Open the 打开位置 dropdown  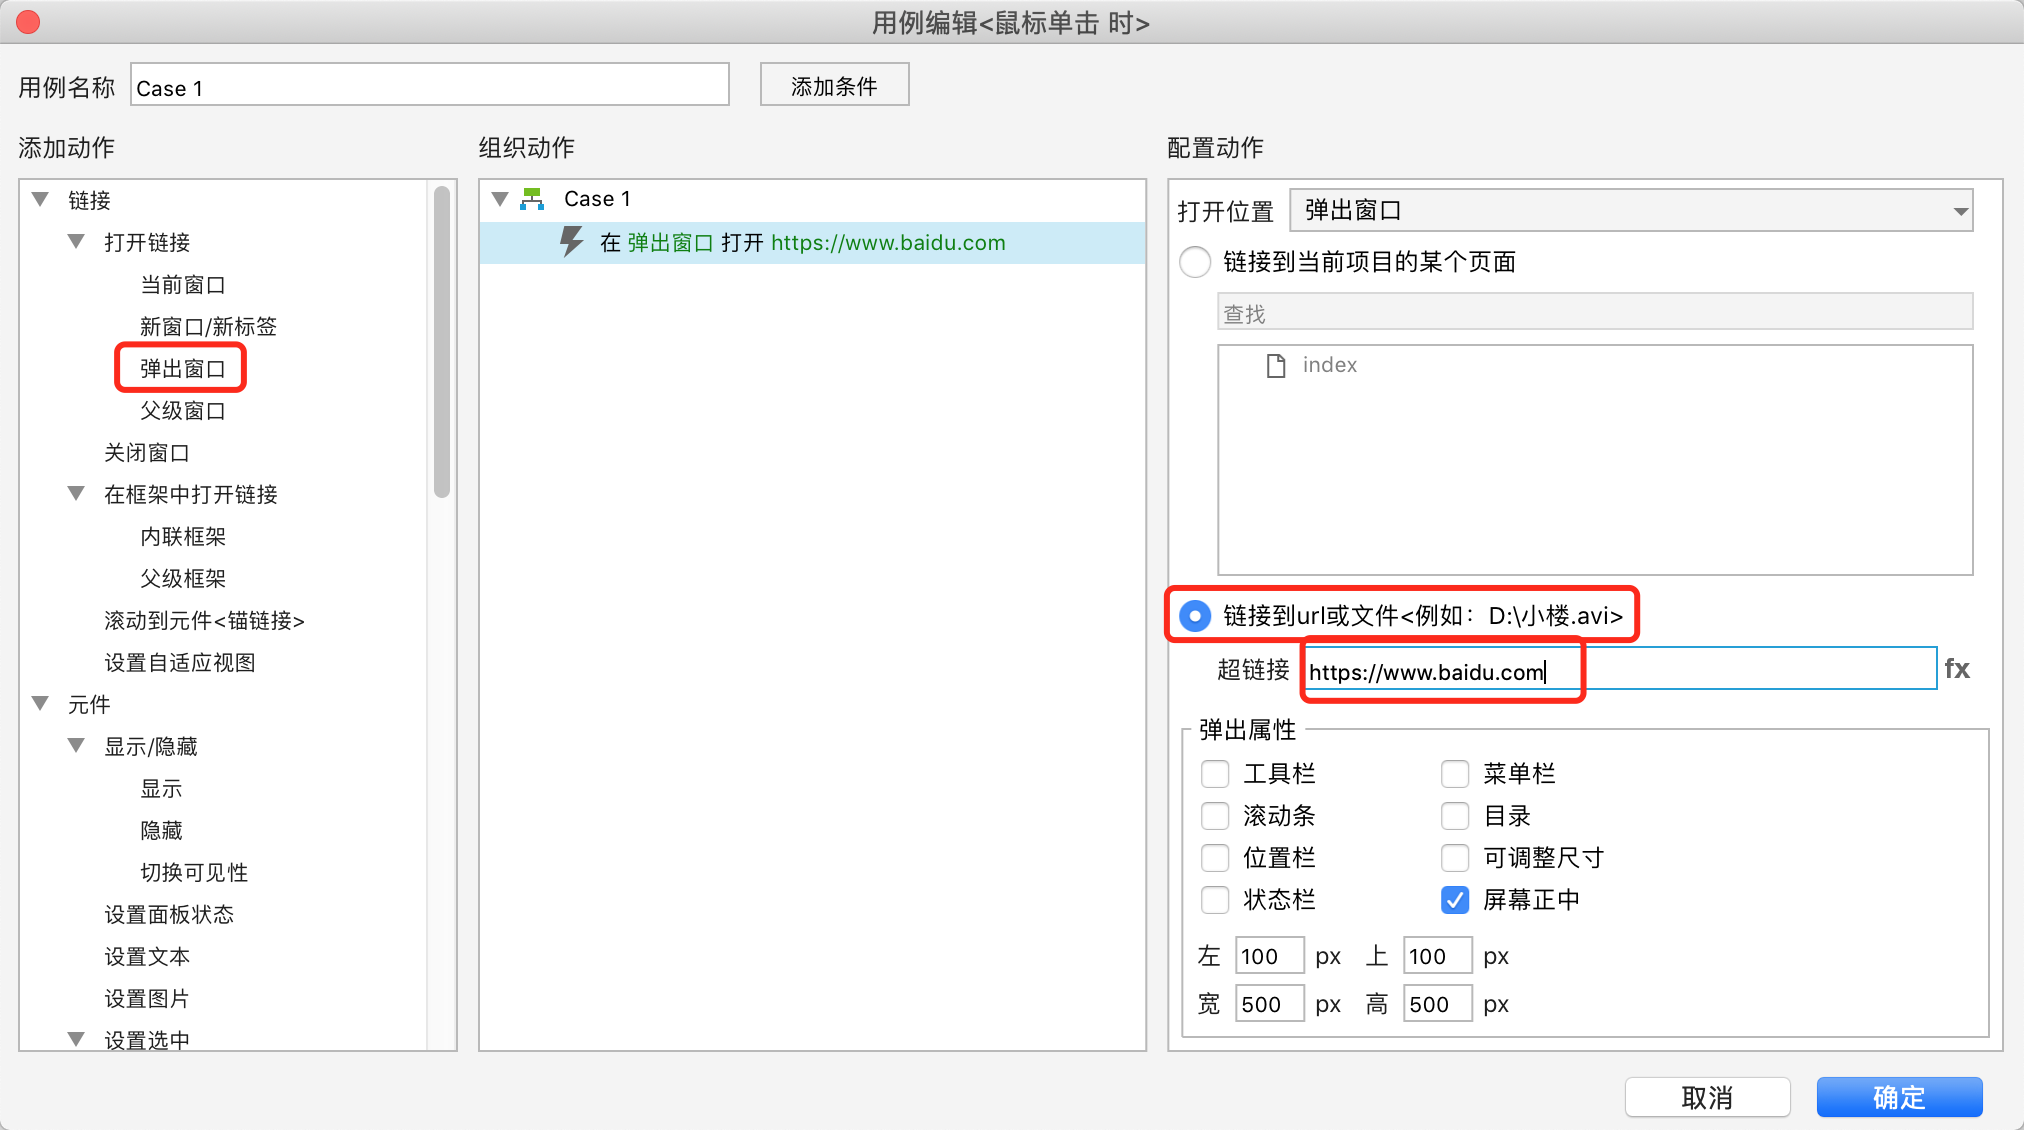[1631, 211]
